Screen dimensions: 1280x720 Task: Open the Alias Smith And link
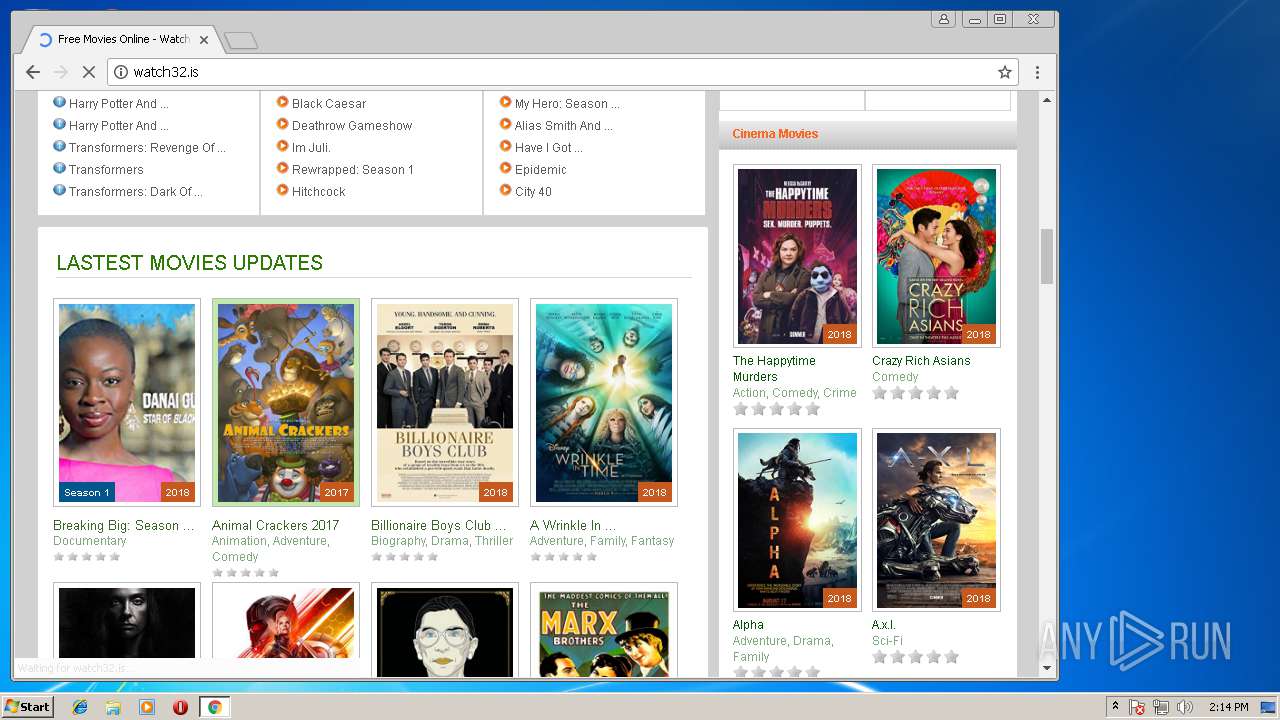[x=564, y=125]
